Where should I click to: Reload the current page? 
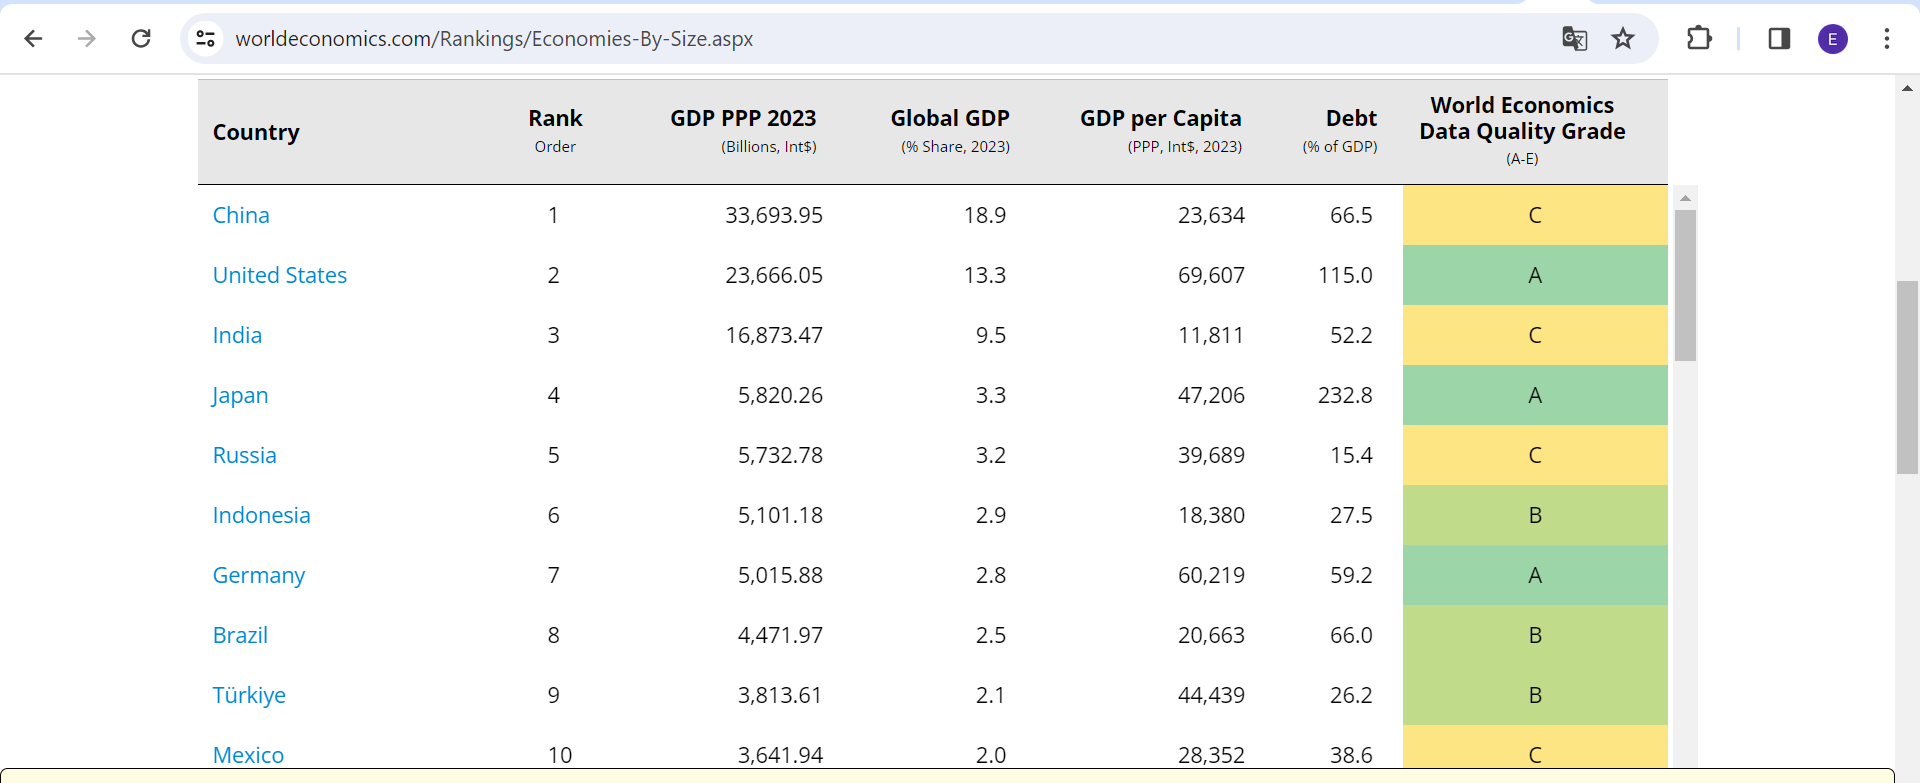tap(141, 39)
